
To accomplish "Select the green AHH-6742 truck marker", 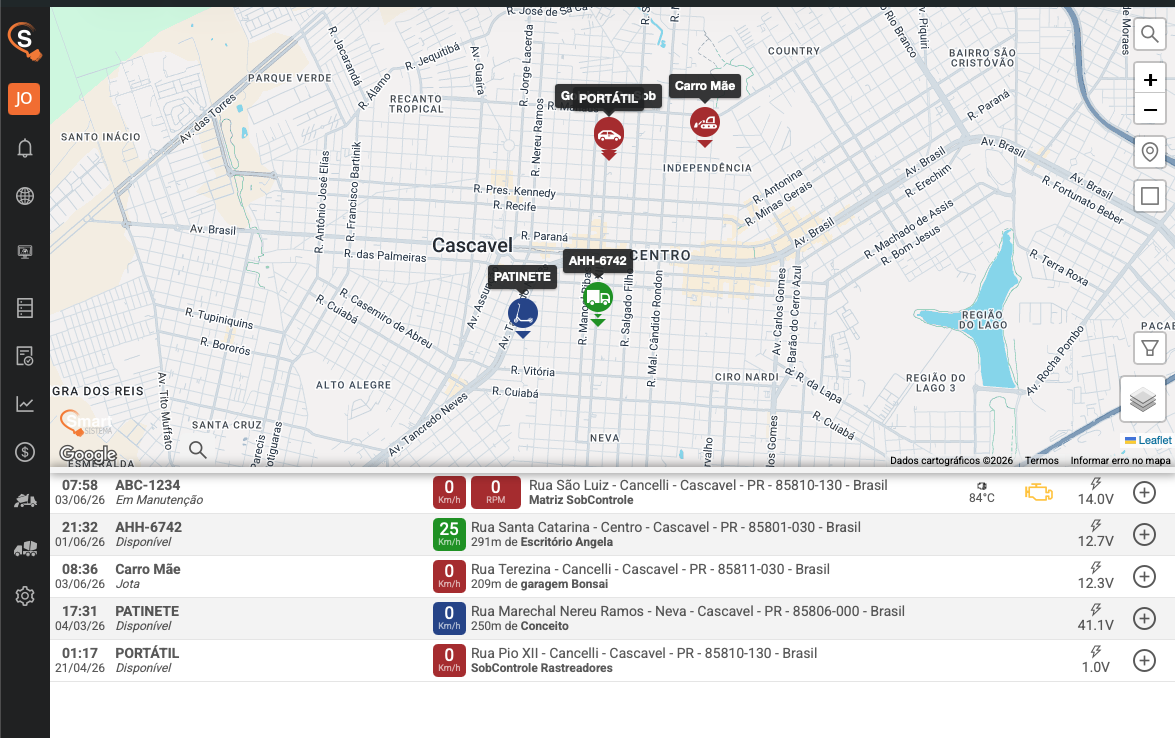I will [x=597, y=303].
